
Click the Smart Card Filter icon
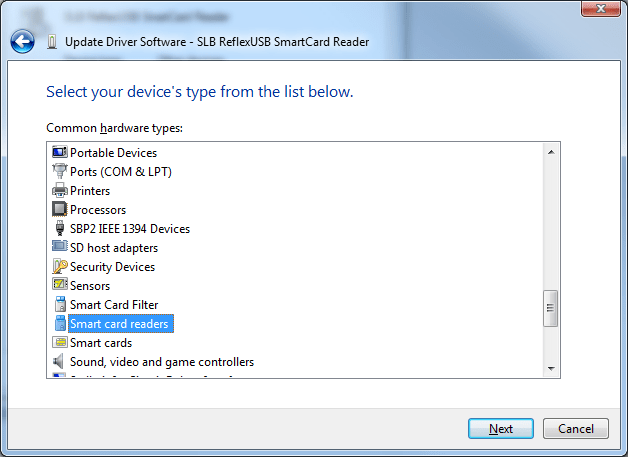59,305
